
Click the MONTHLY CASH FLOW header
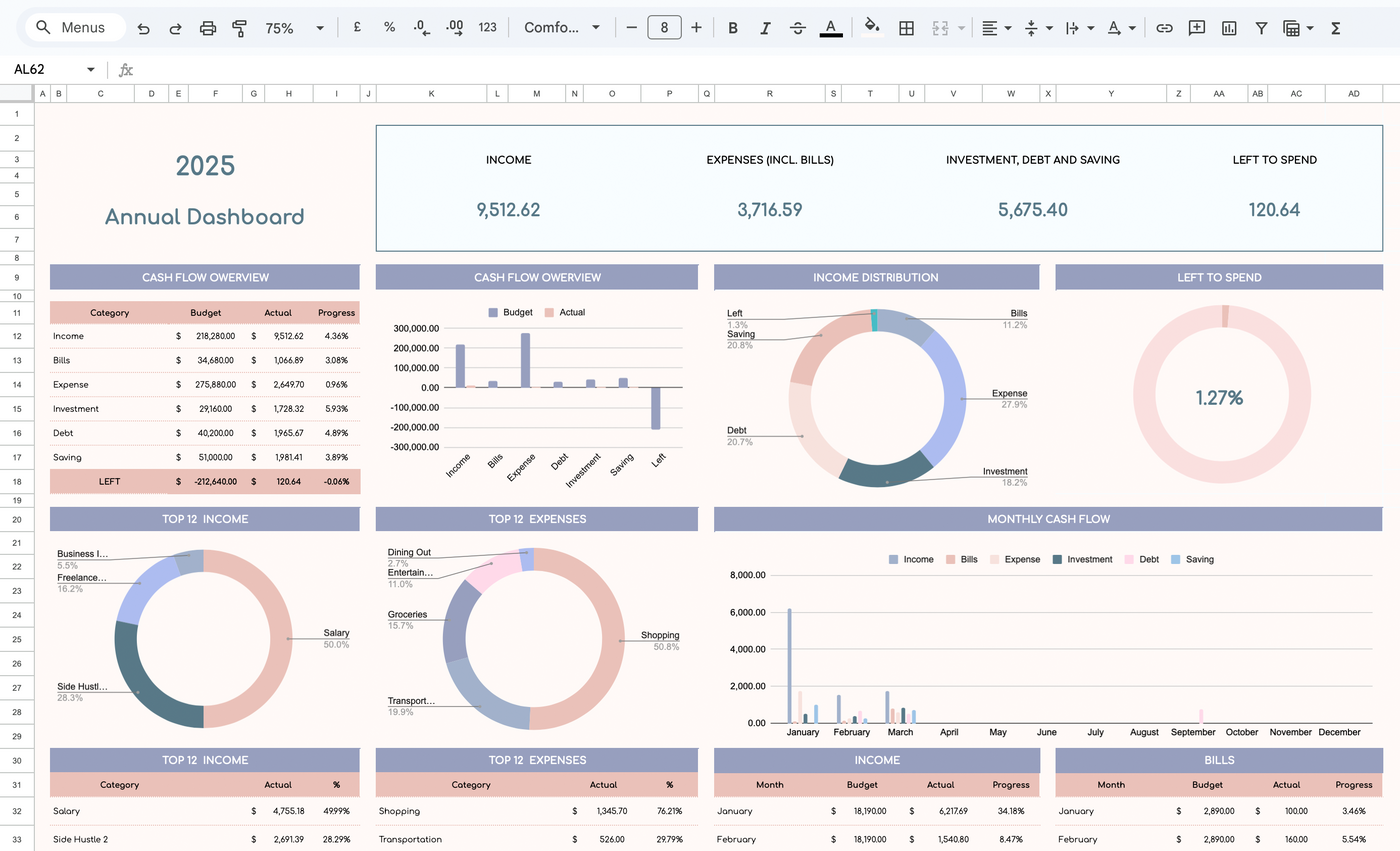[x=1048, y=519]
